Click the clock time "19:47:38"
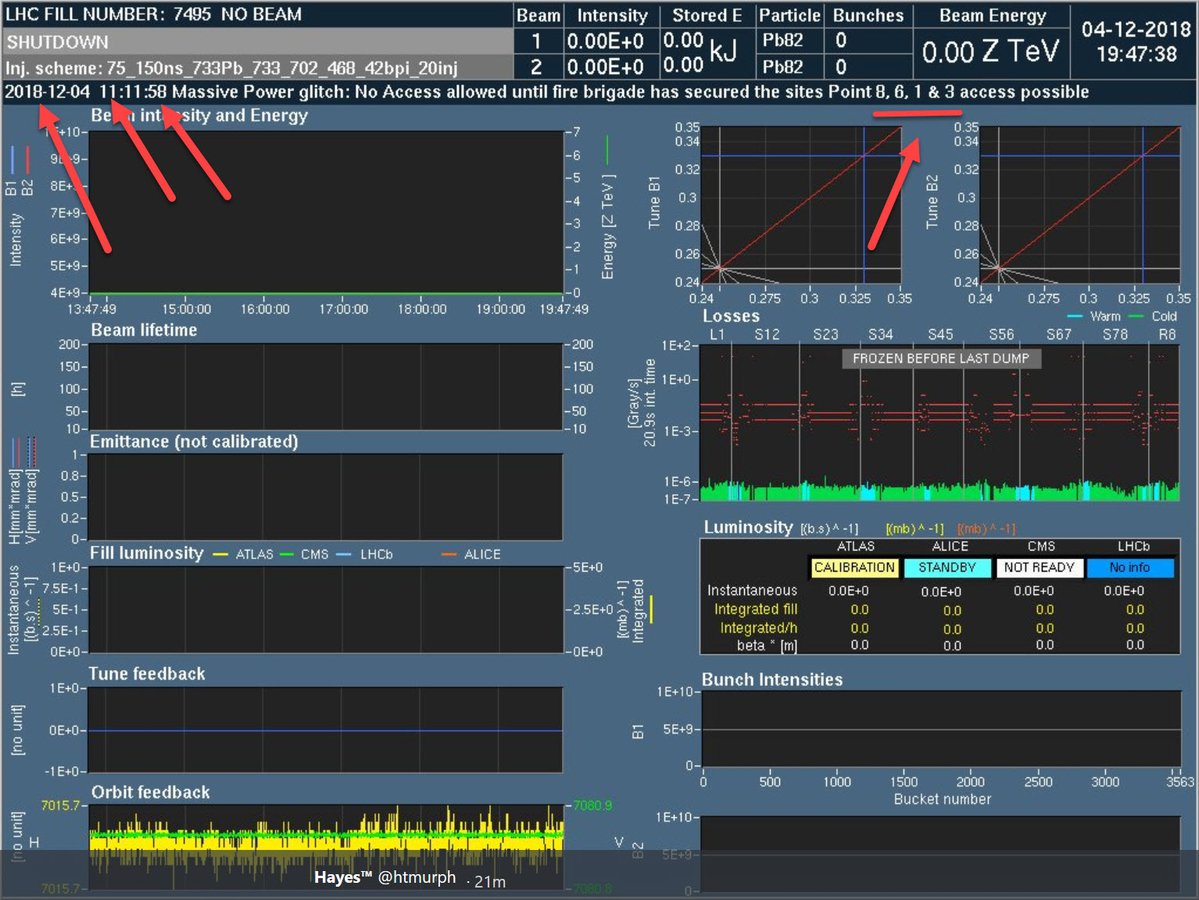 pyautogui.click(x=1136, y=54)
